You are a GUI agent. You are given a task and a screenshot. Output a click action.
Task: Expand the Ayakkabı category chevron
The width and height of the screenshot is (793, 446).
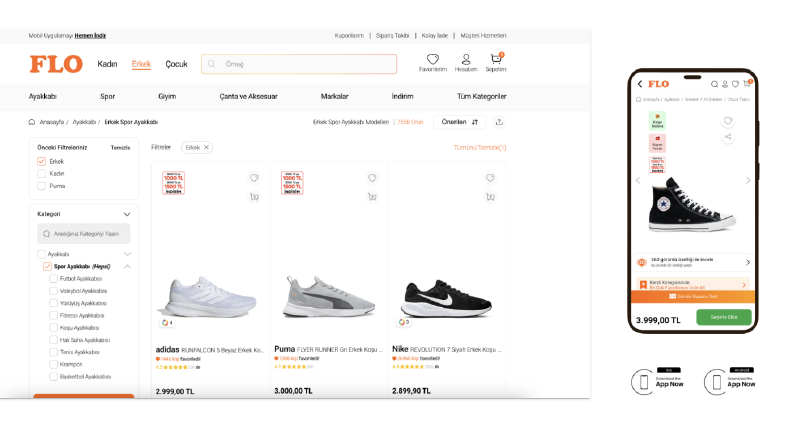[127, 254]
